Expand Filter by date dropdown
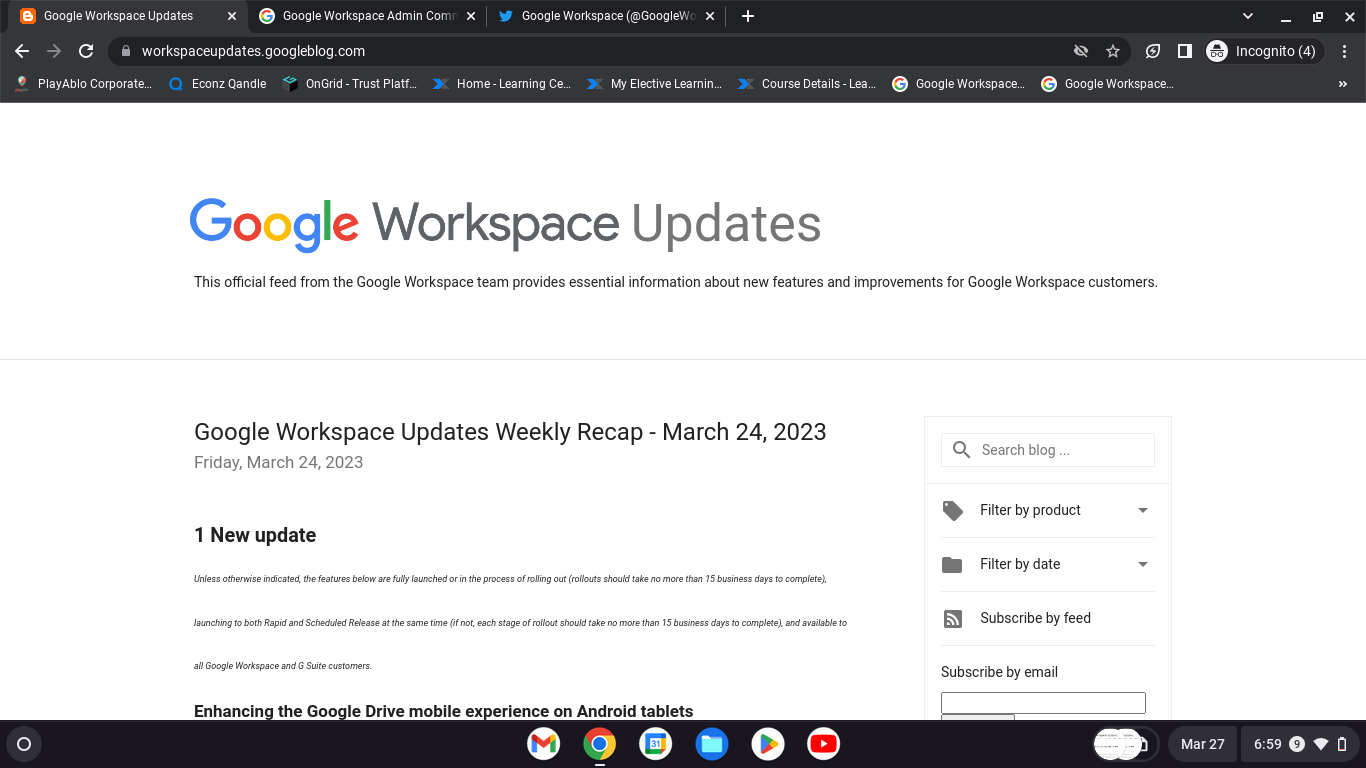Viewport: 1366px width, 768px height. tap(1048, 564)
